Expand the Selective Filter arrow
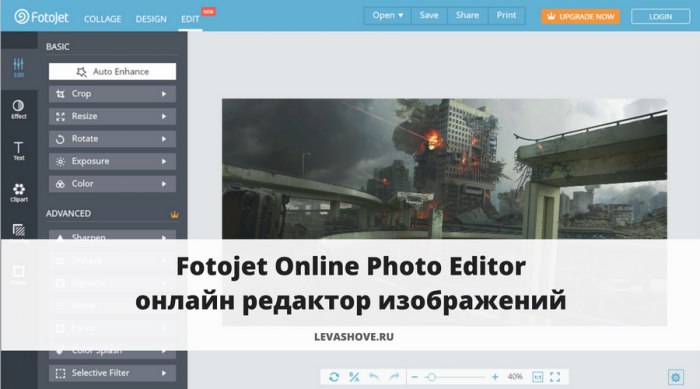 tap(164, 373)
